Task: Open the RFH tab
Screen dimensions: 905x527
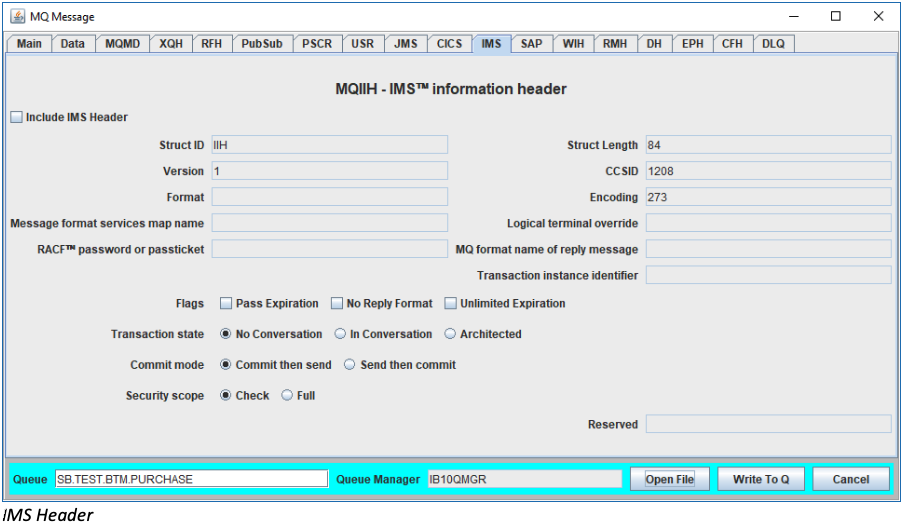Action: [211, 44]
